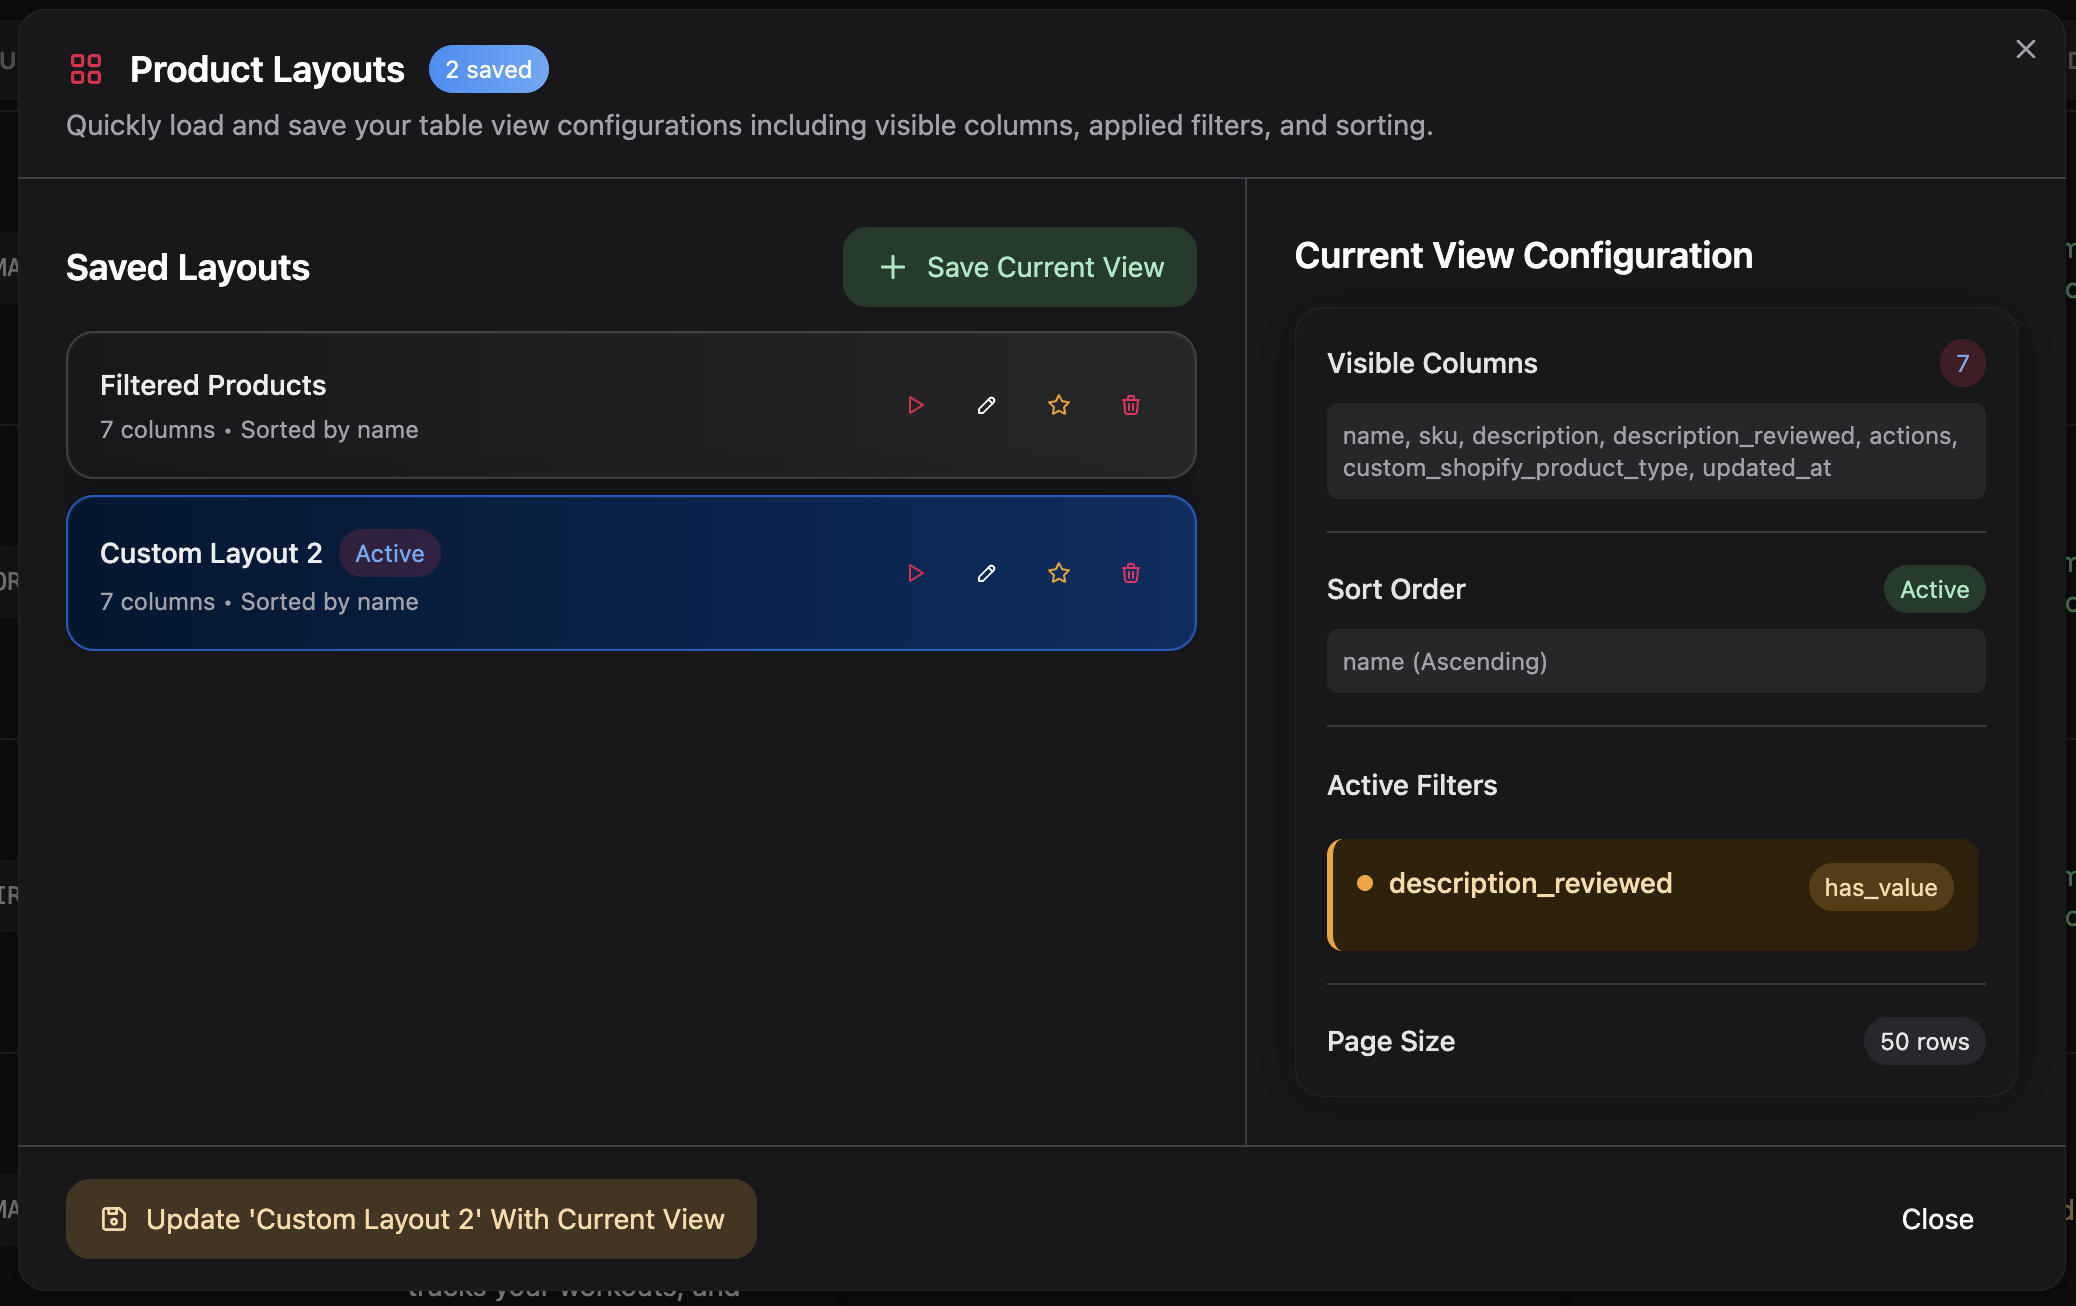Close the Product Layouts dialog
2076x1306 pixels.
(1937, 1219)
